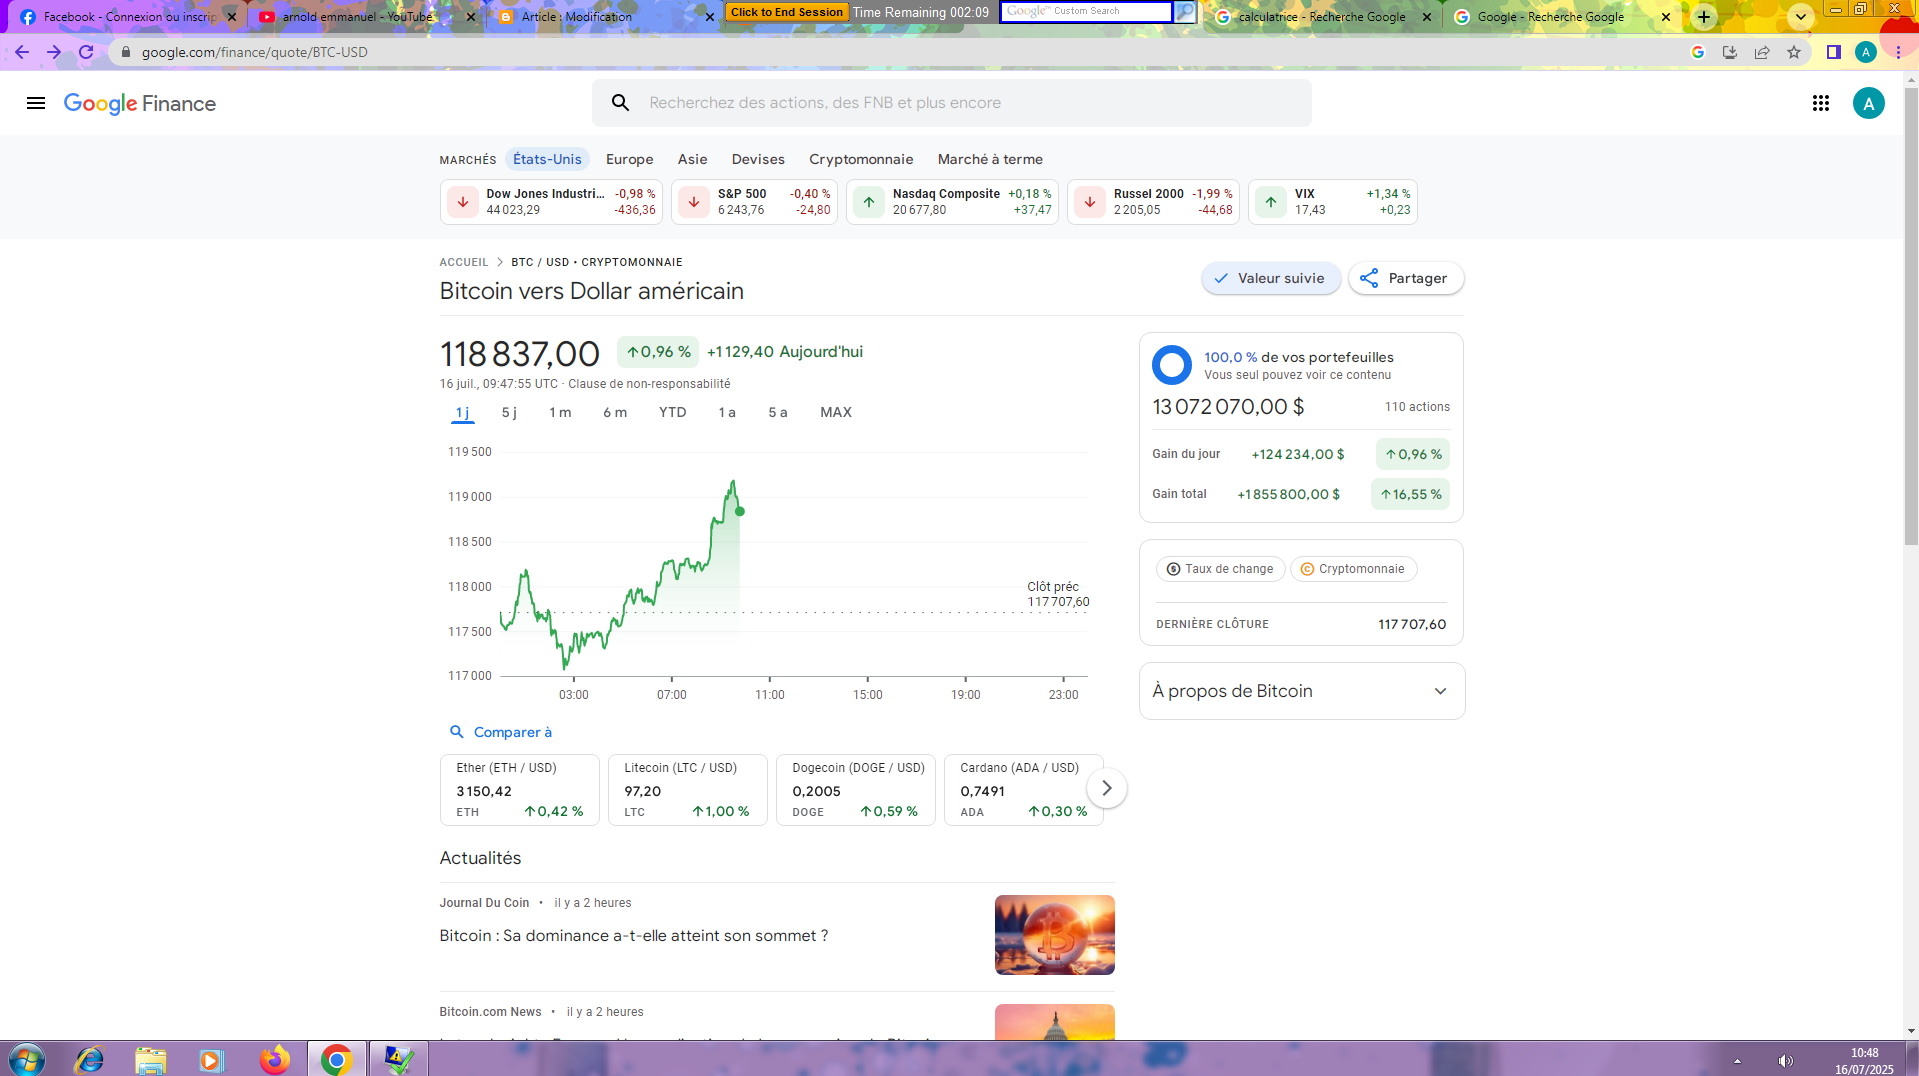Click the page vertical scrollbar thumb
This screenshot has height=1076, width=1919.
pyautogui.click(x=1911, y=315)
